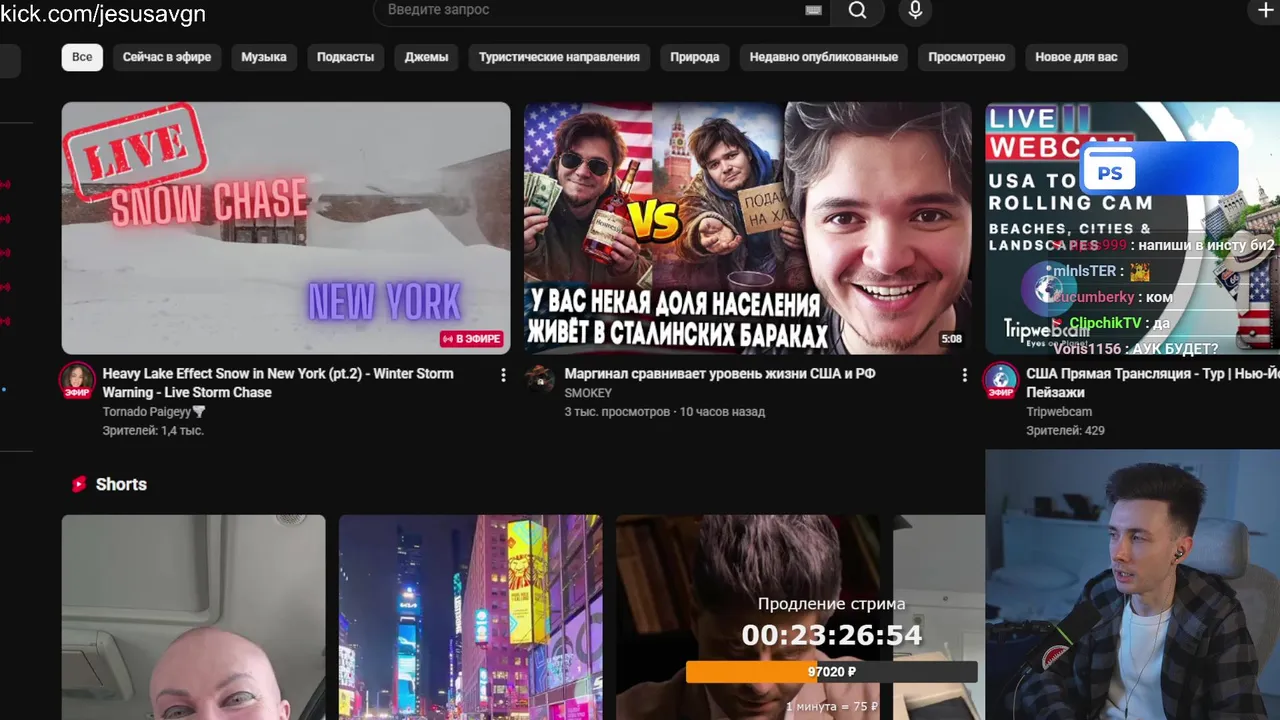This screenshot has height=720, width=1280.
Task: Click the Зрителей: 1,4 тыс. text
Action: 153,431
